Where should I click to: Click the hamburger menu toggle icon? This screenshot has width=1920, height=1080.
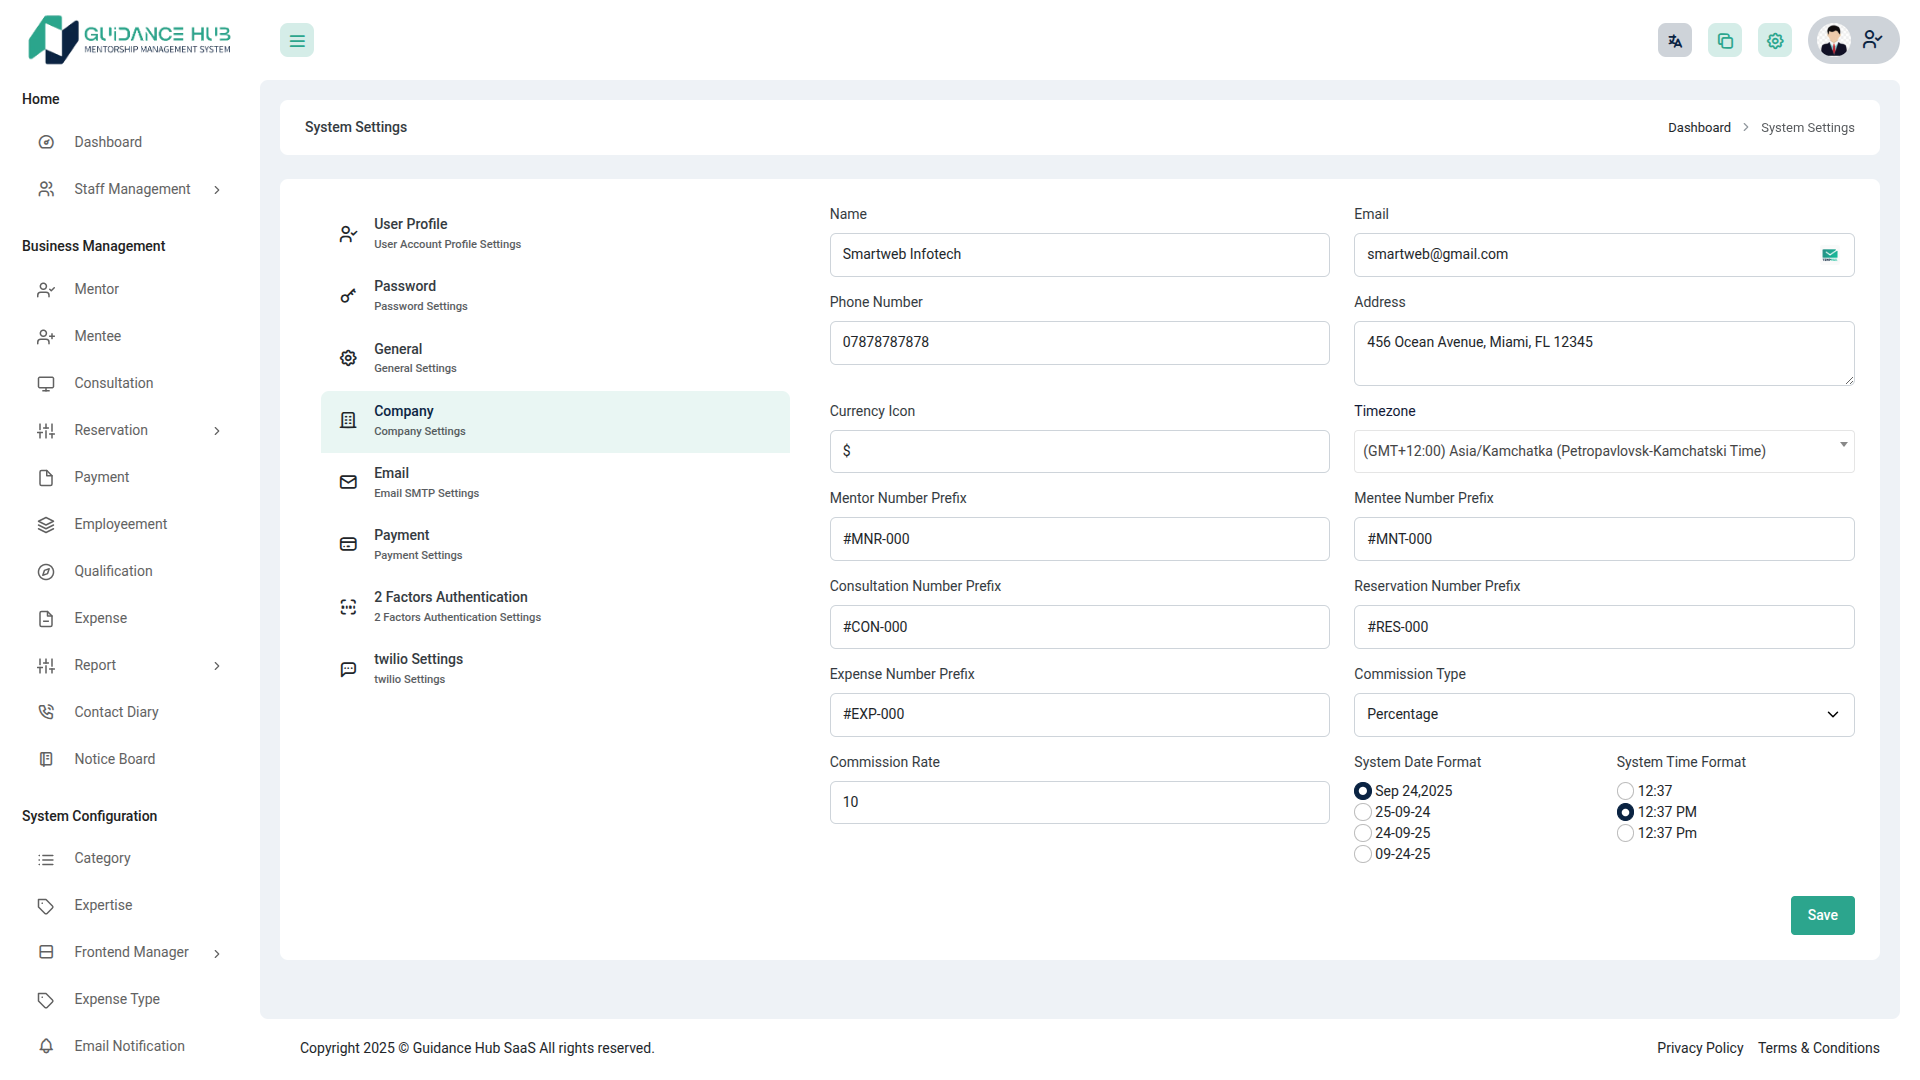[x=297, y=41]
